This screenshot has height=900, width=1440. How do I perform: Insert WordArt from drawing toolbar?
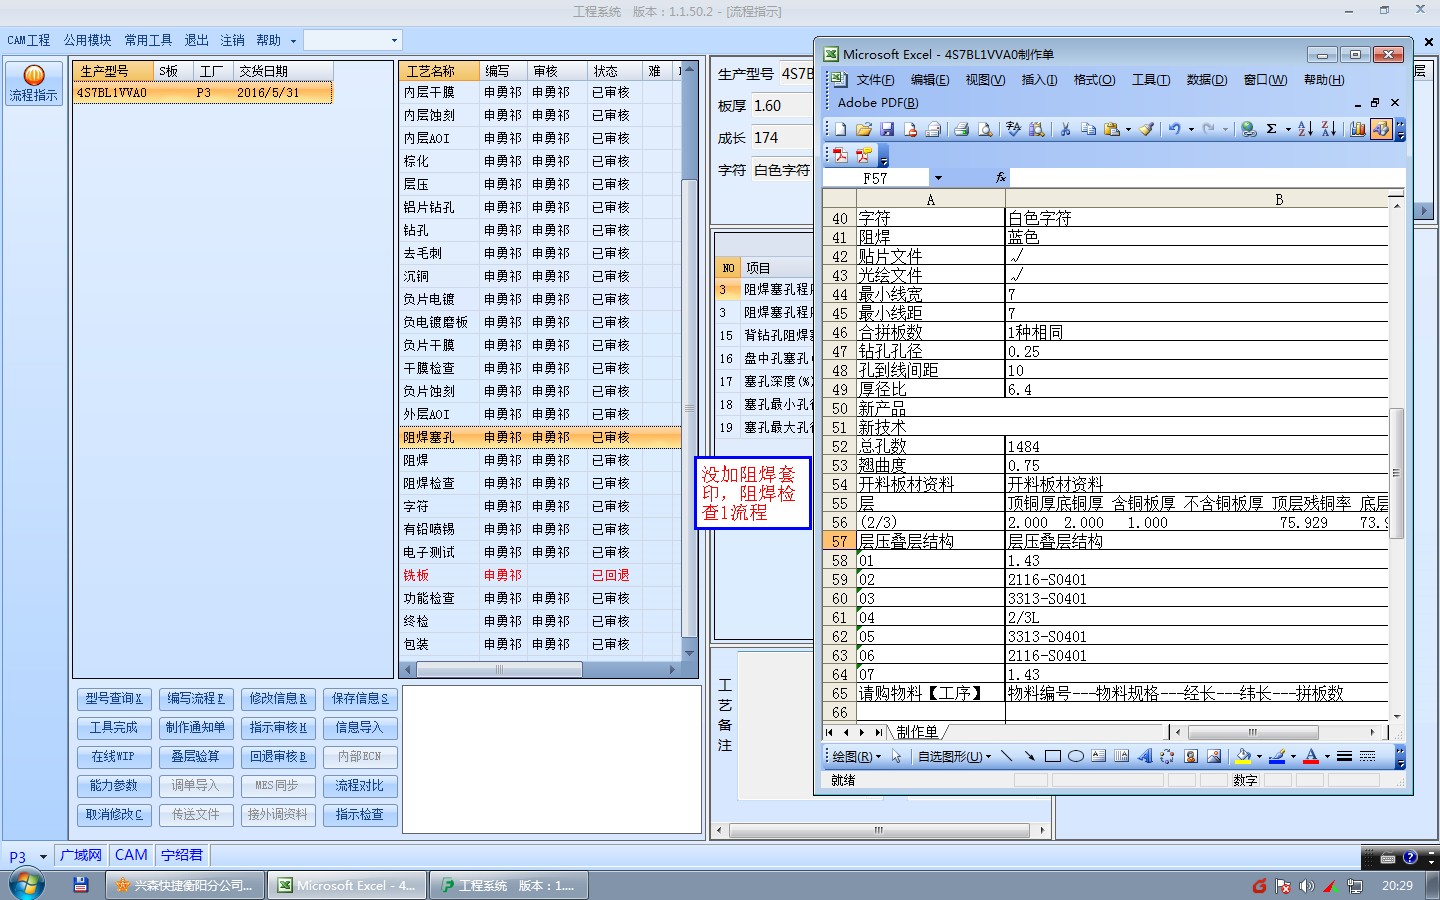(1145, 756)
